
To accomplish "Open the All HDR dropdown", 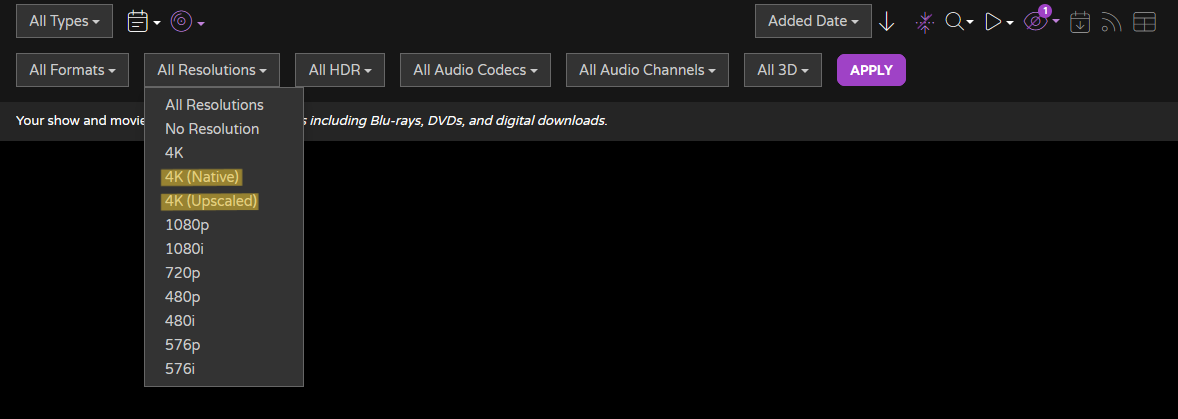I will tap(340, 70).
